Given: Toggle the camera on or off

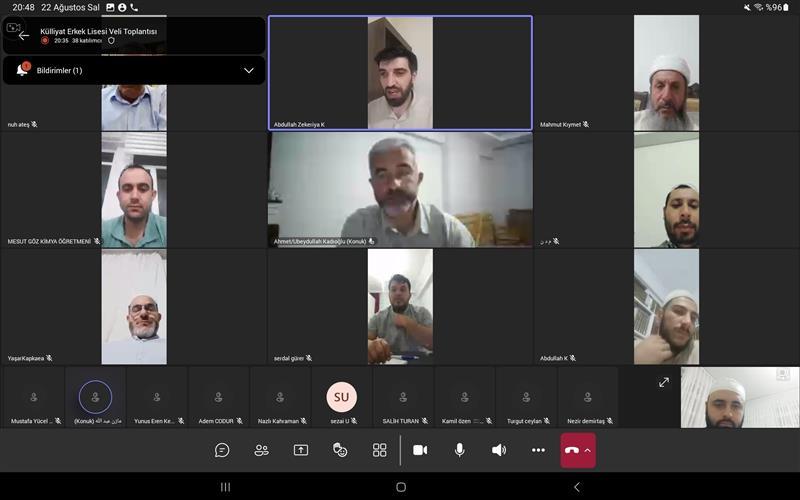Looking at the screenshot, I should [x=420, y=450].
